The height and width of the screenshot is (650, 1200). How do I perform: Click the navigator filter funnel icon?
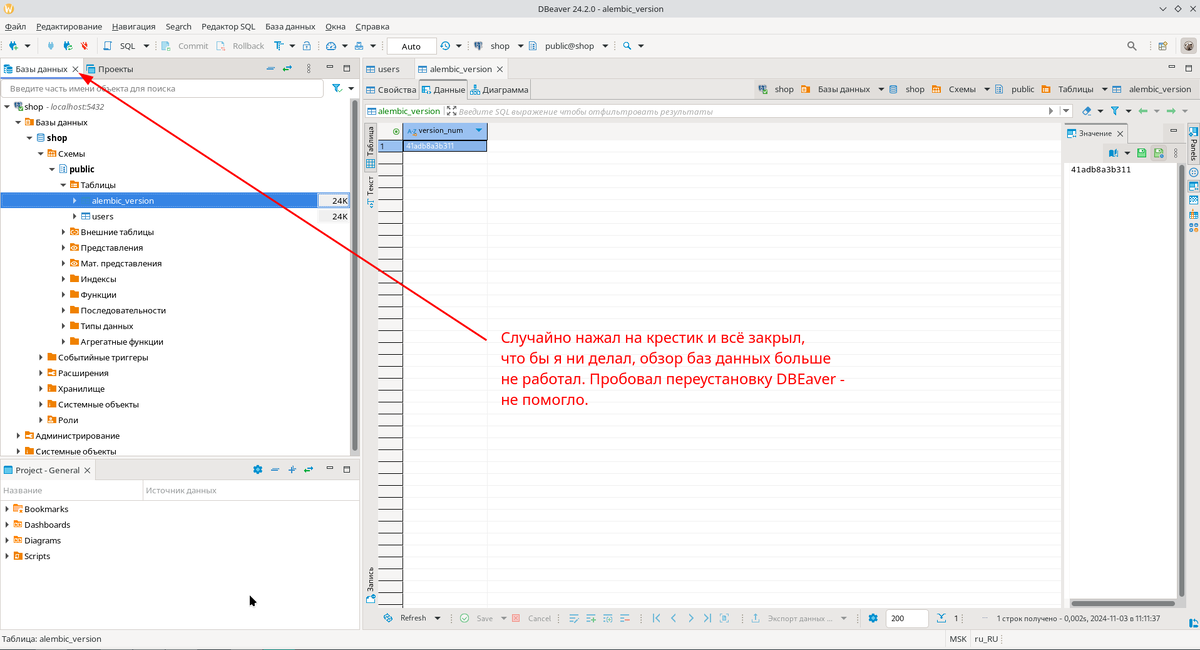tap(337, 88)
